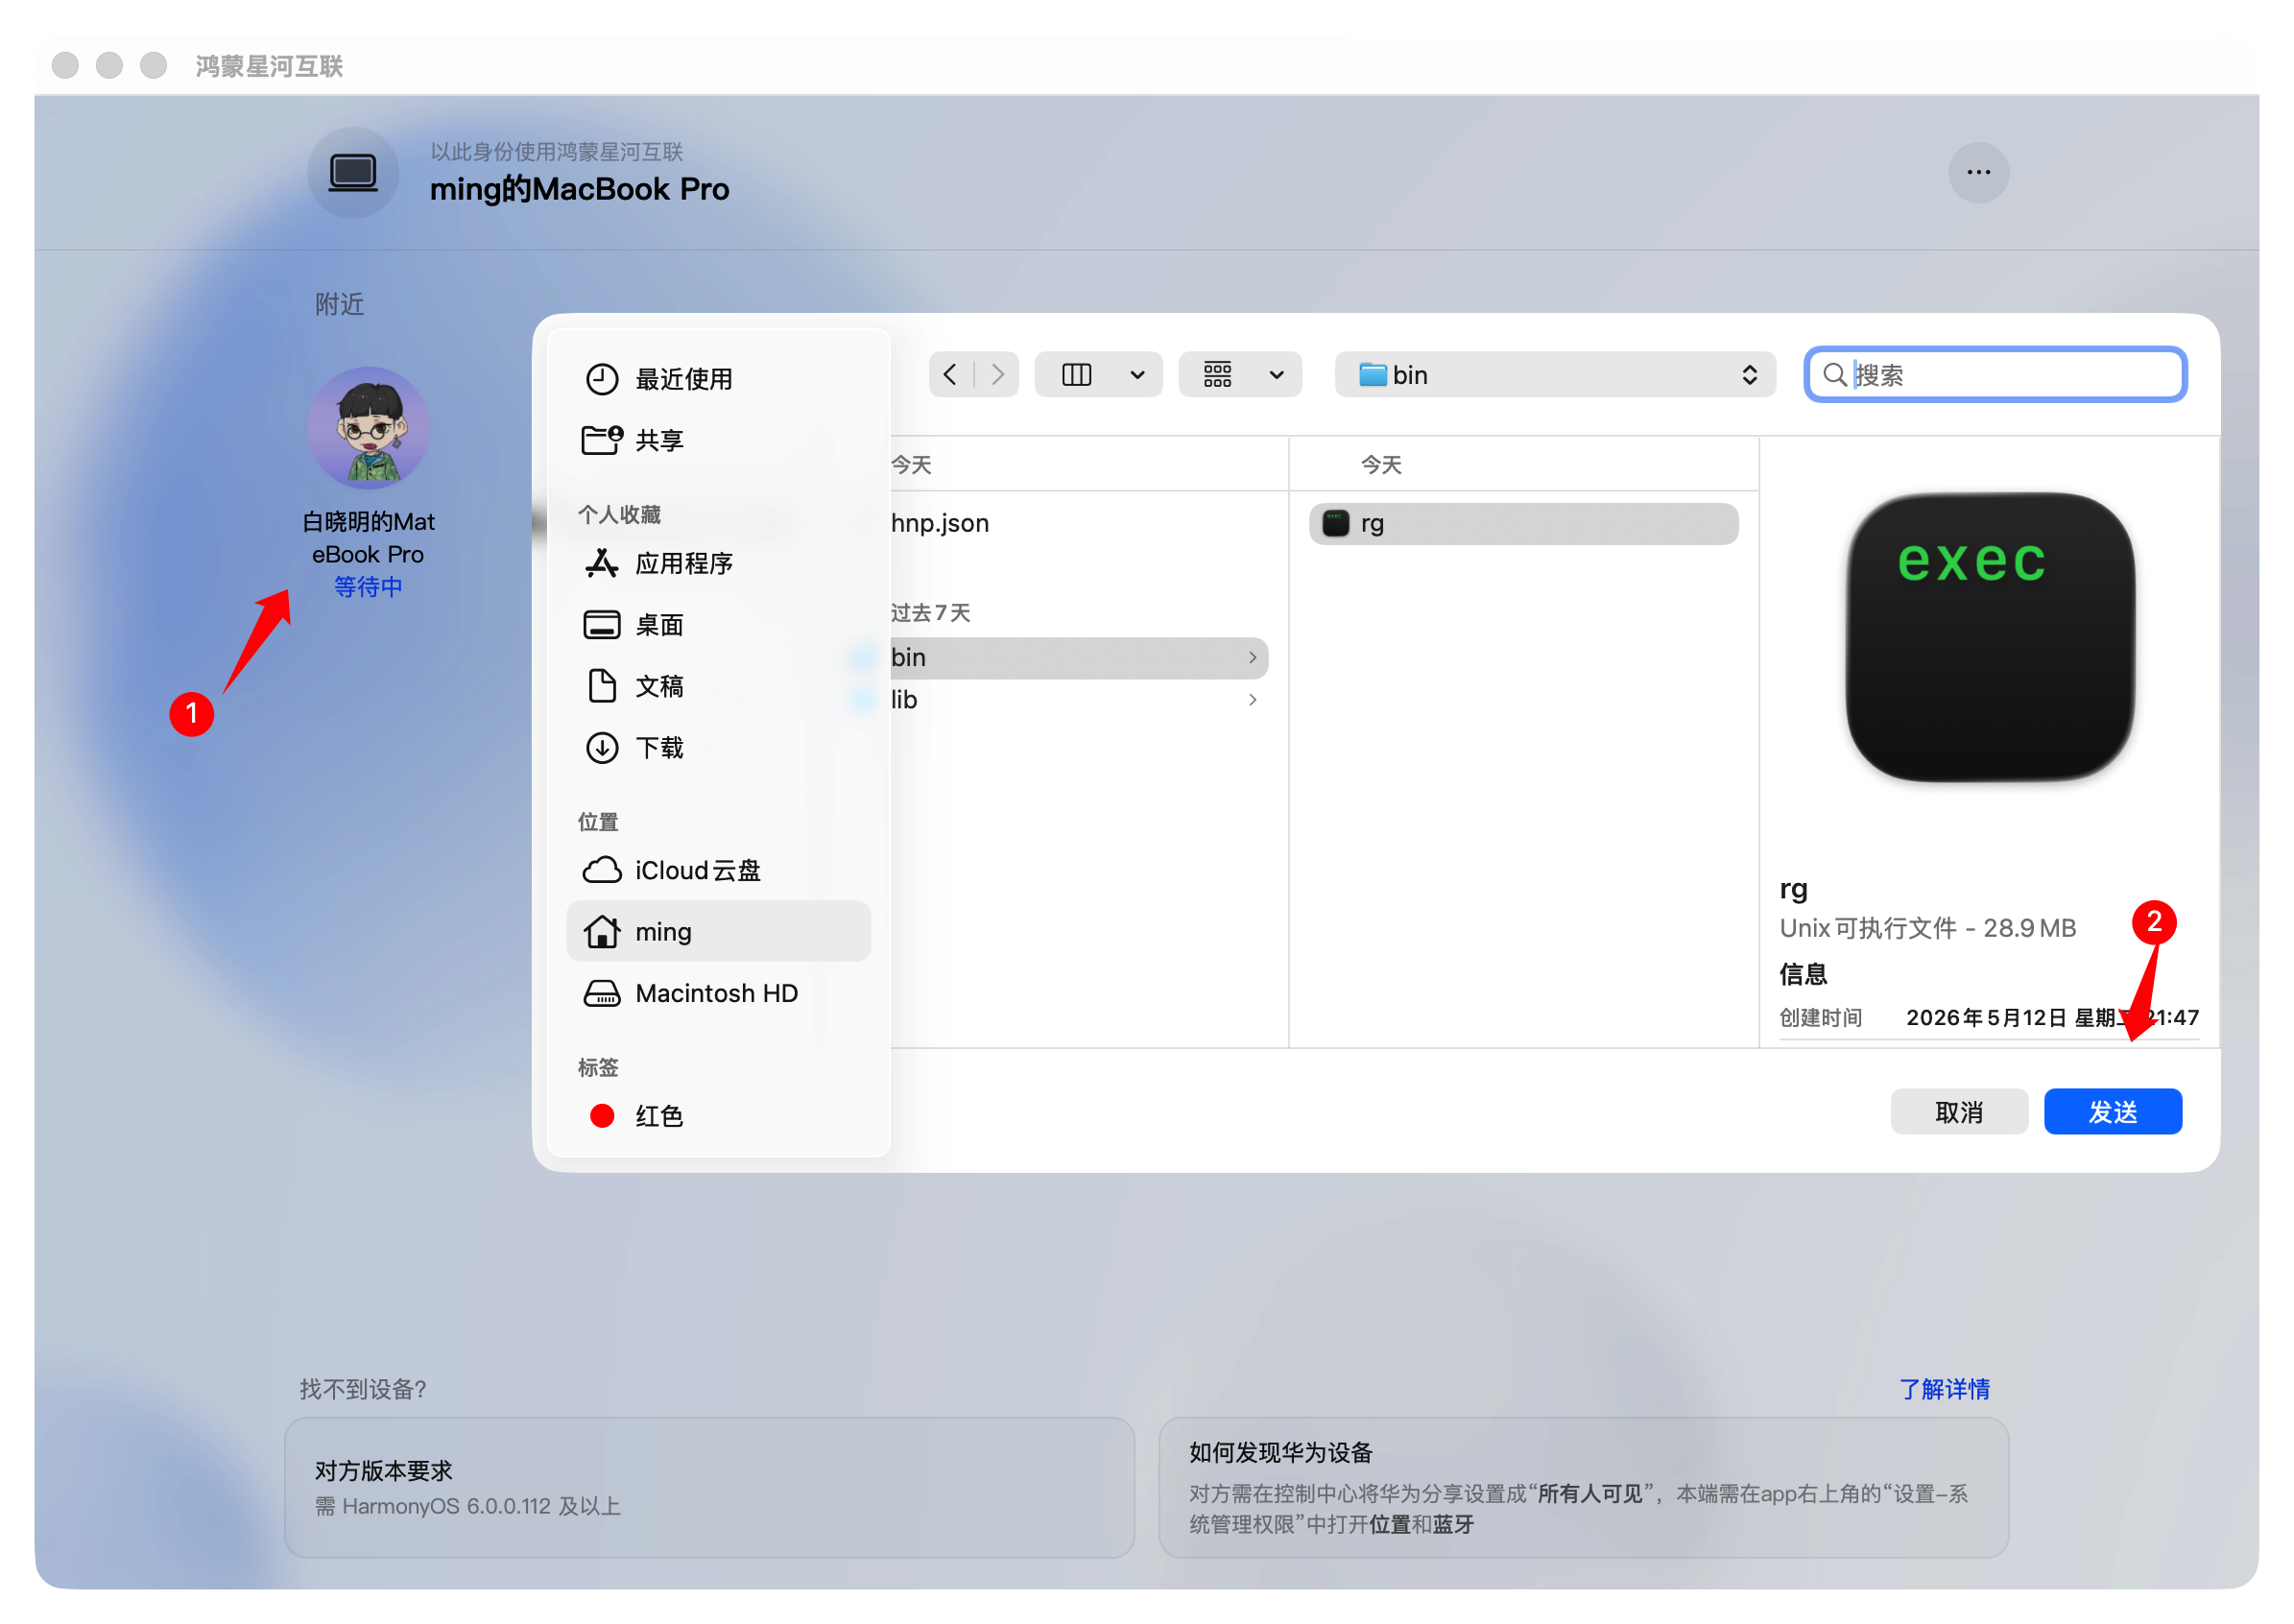Select the ming home folder
2294x1624 pixels.
[718, 931]
